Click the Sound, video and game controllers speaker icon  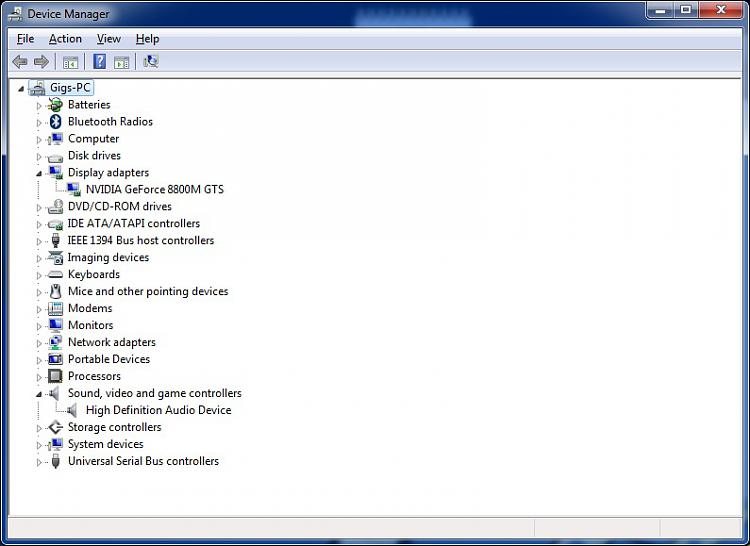(x=55, y=393)
